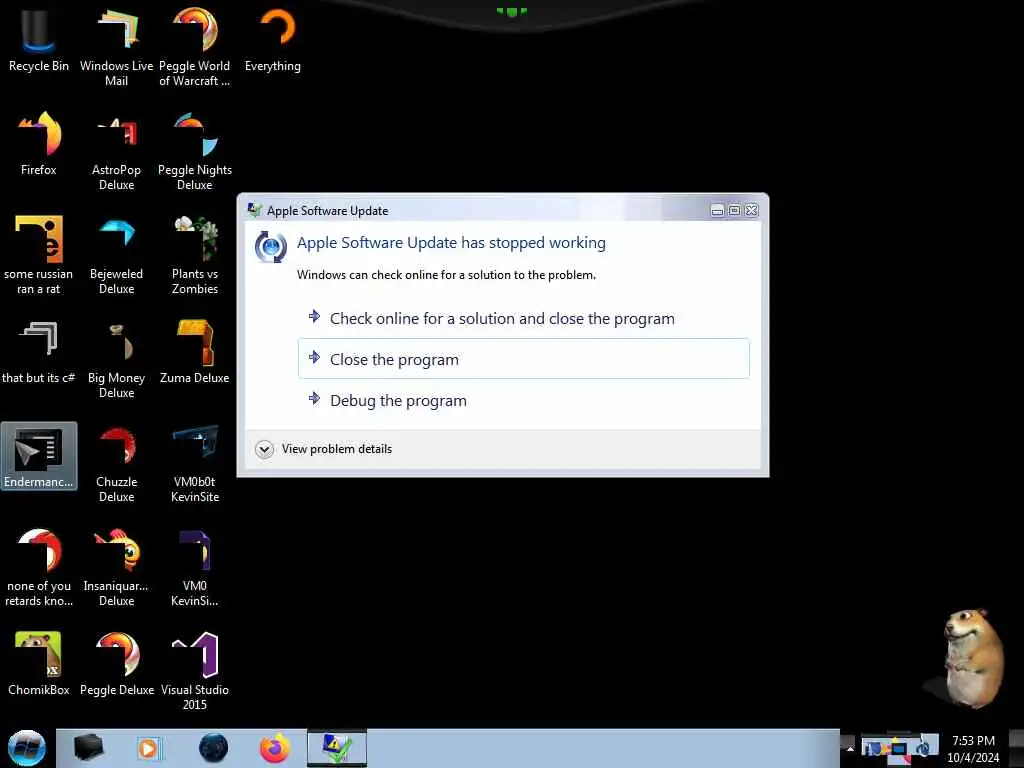Choose Close the program
1024x768 pixels.
524,359
